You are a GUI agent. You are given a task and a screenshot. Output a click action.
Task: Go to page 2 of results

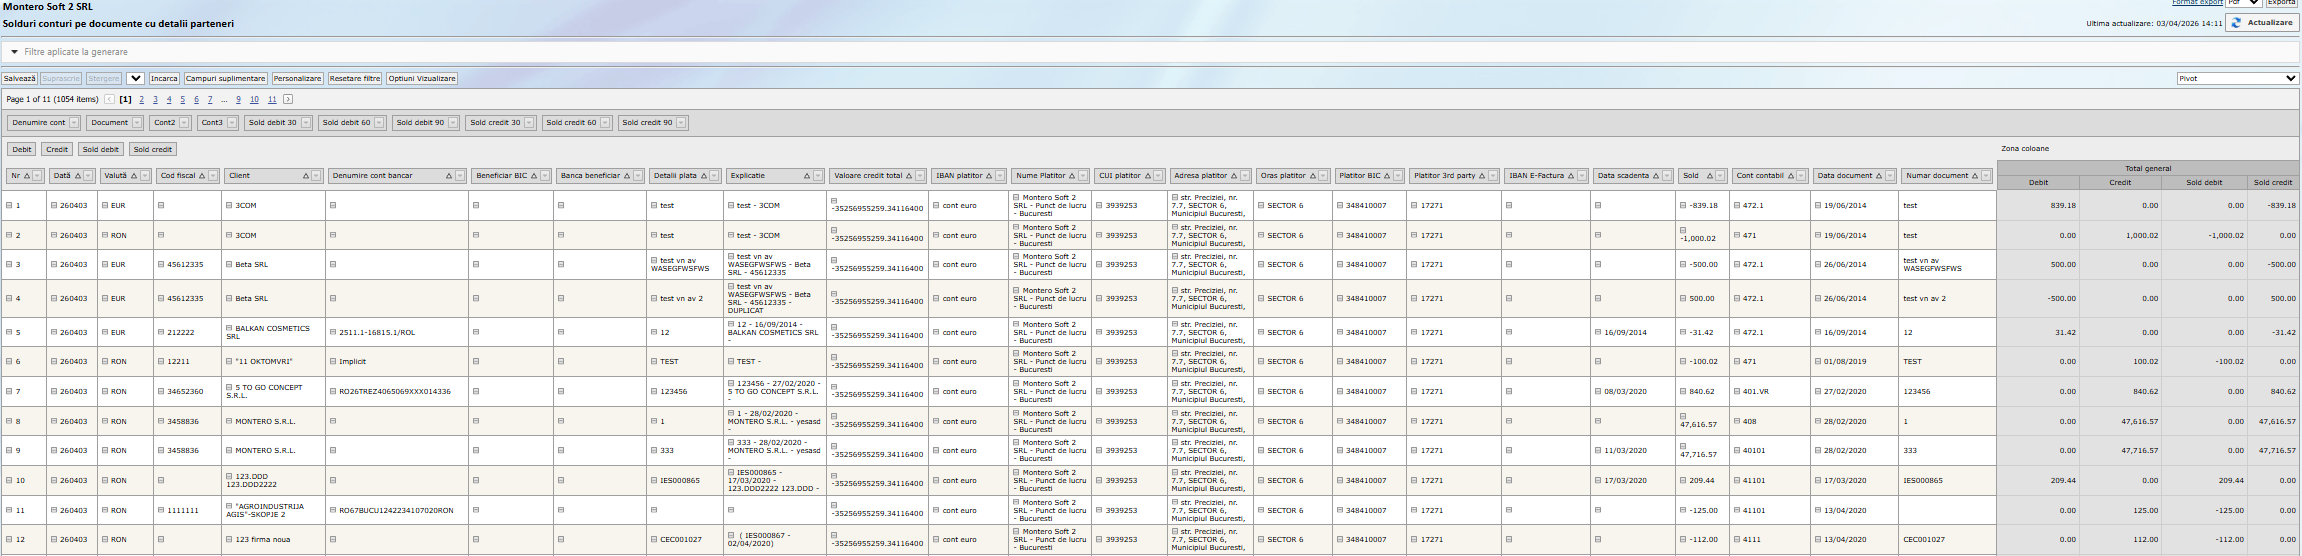[141, 100]
